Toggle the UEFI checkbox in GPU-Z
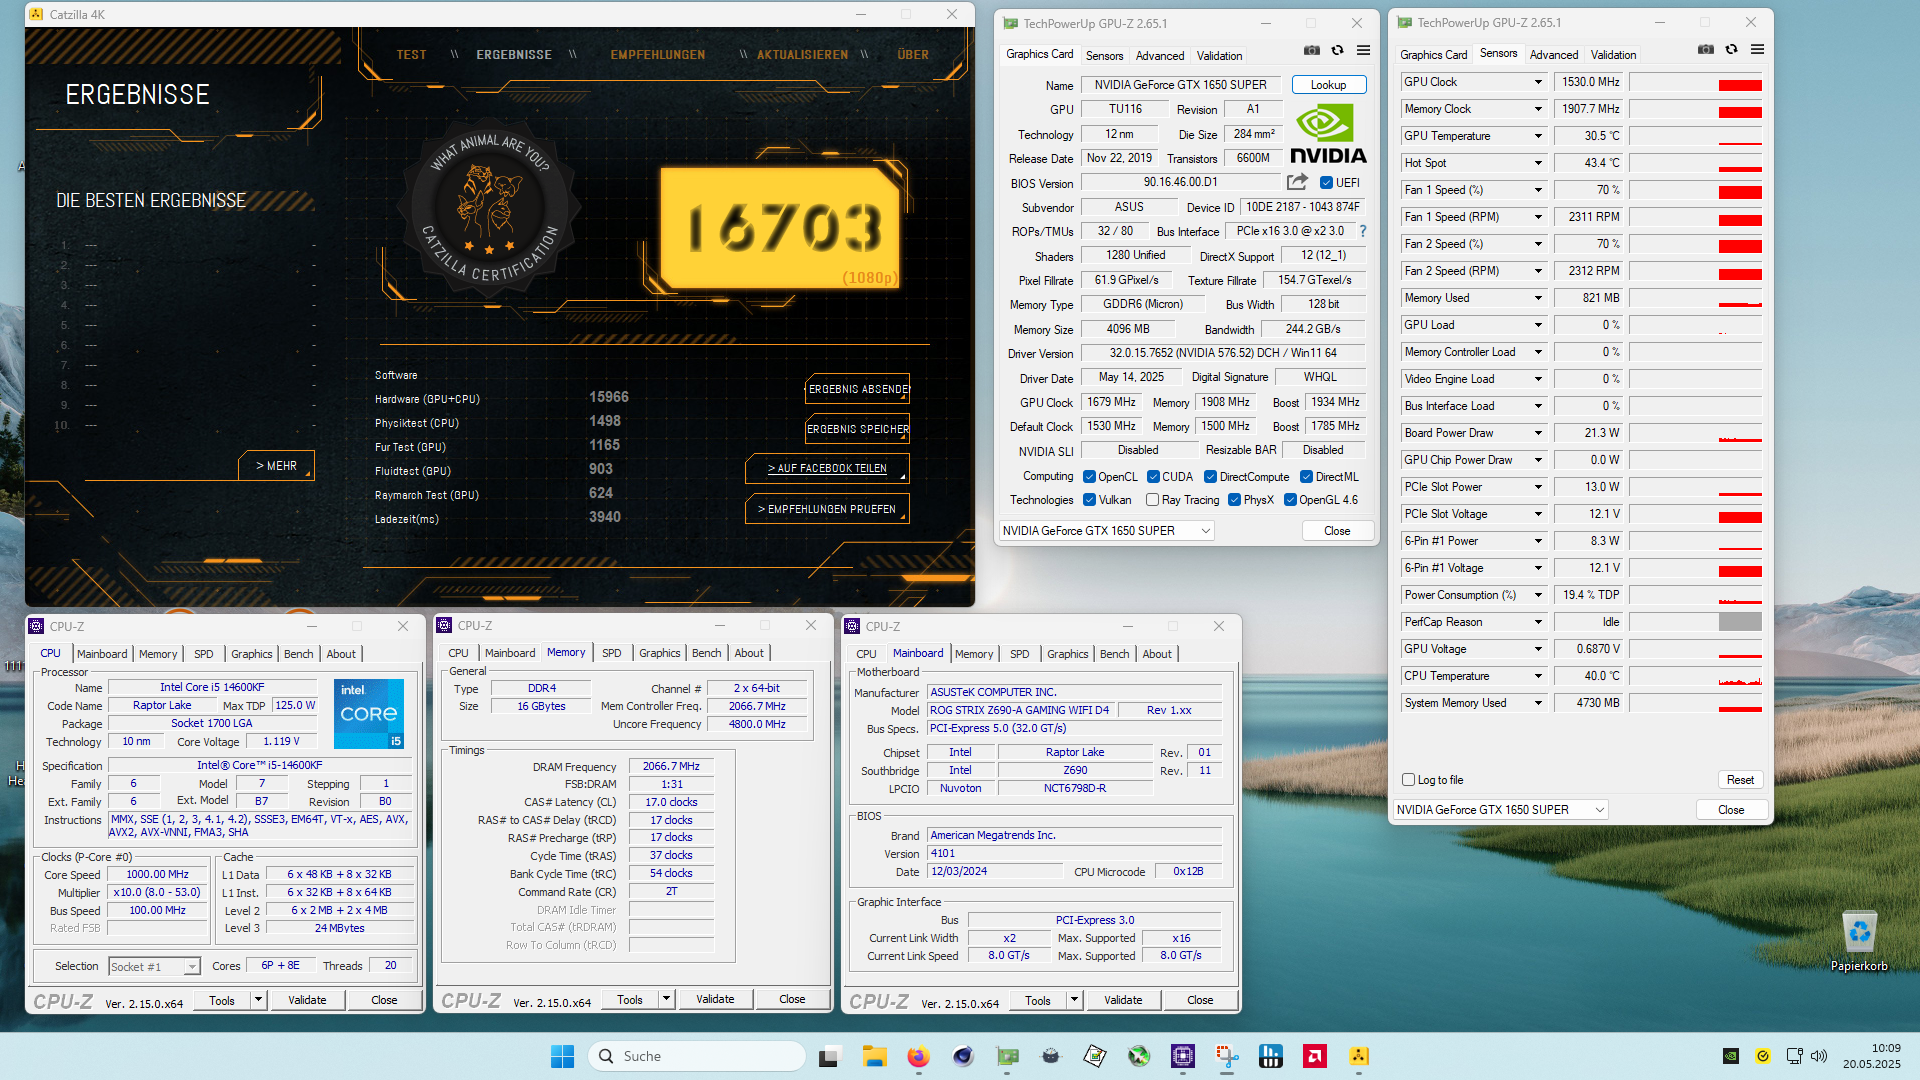Image resolution: width=1920 pixels, height=1080 pixels. tap(1326, 183)
